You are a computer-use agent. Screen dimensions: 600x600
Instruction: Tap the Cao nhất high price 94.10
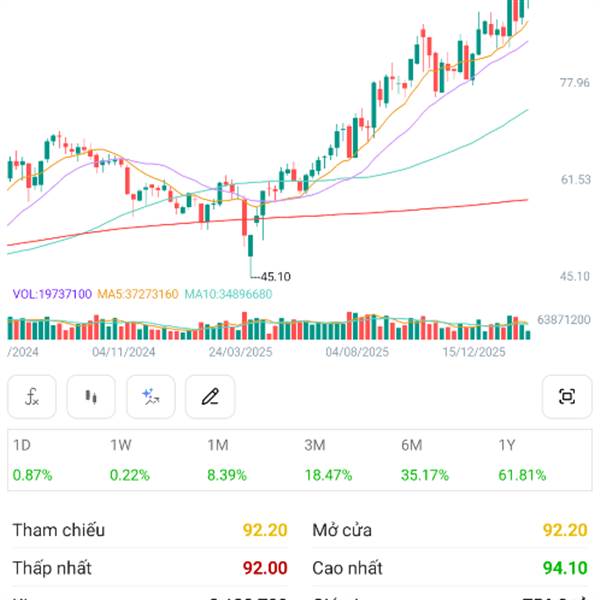pos(565,568)
